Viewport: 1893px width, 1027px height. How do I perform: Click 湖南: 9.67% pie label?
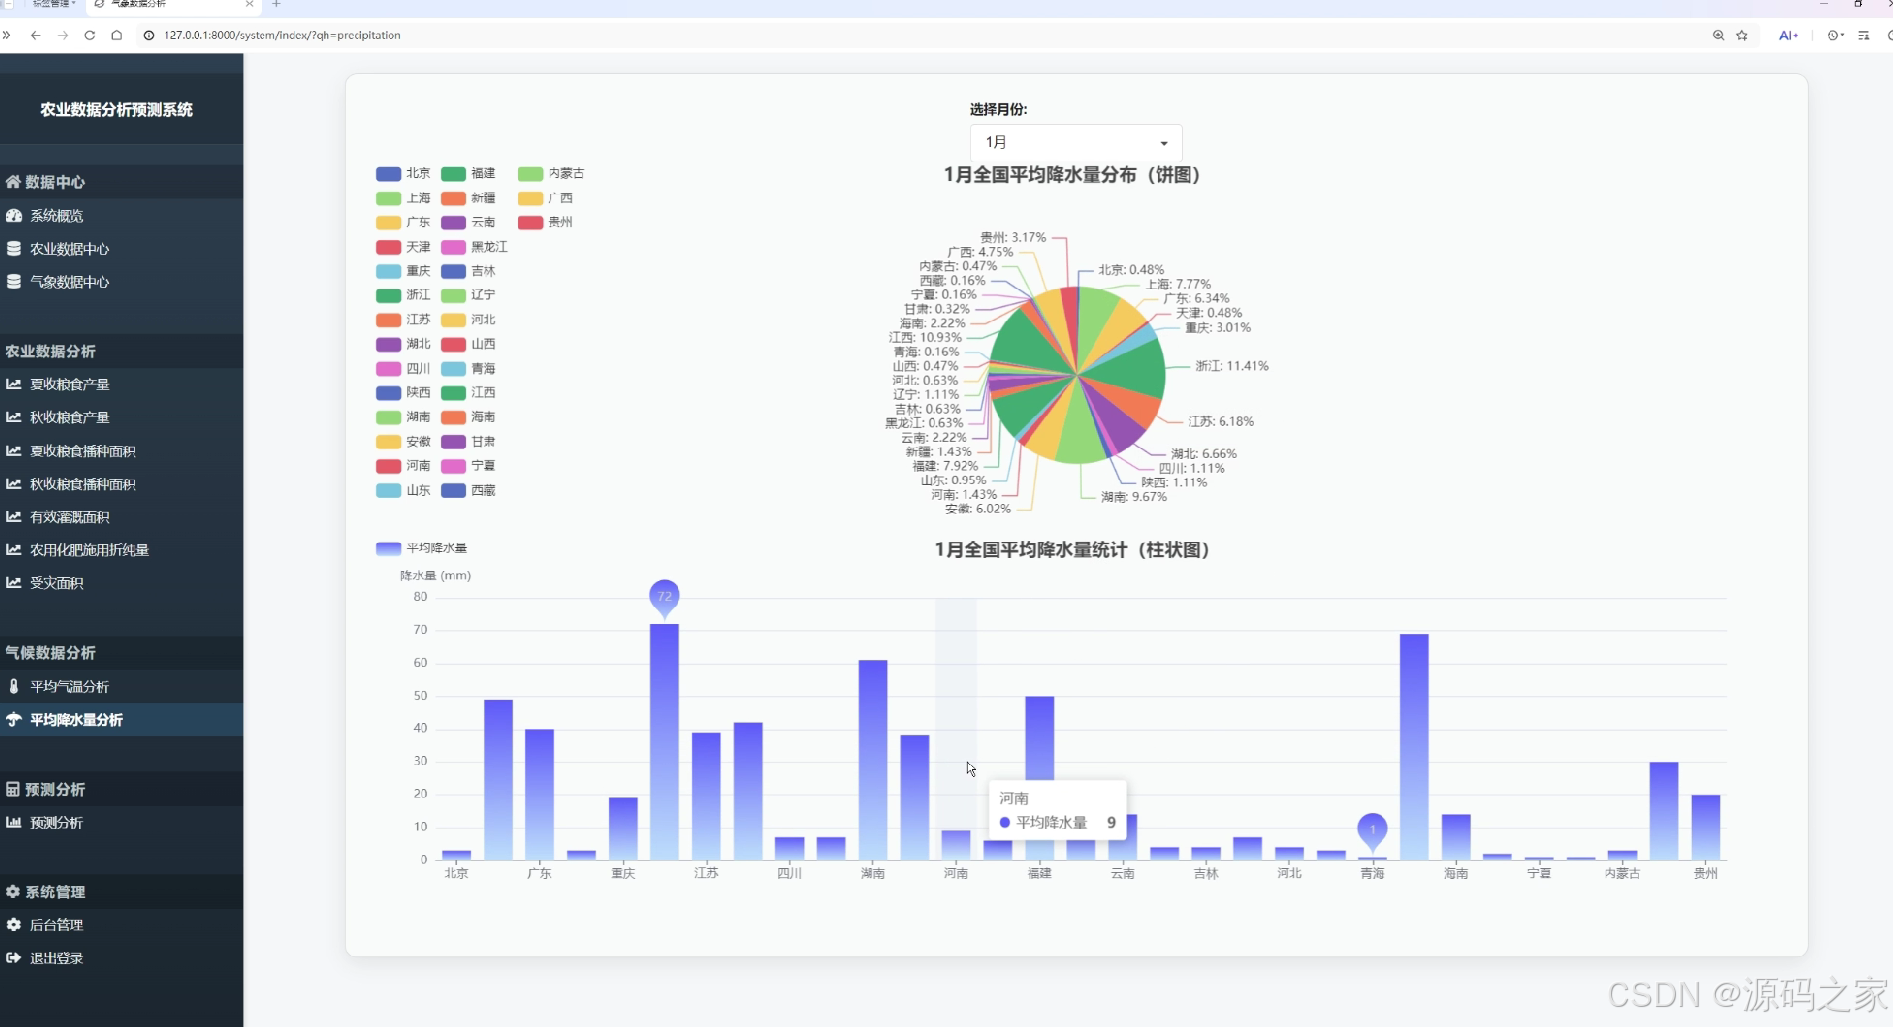[x=1133, y=497]
